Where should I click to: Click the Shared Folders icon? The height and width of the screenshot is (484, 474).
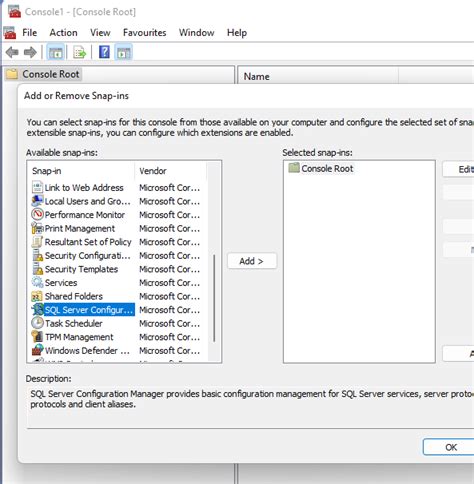(x=37, y=296)
